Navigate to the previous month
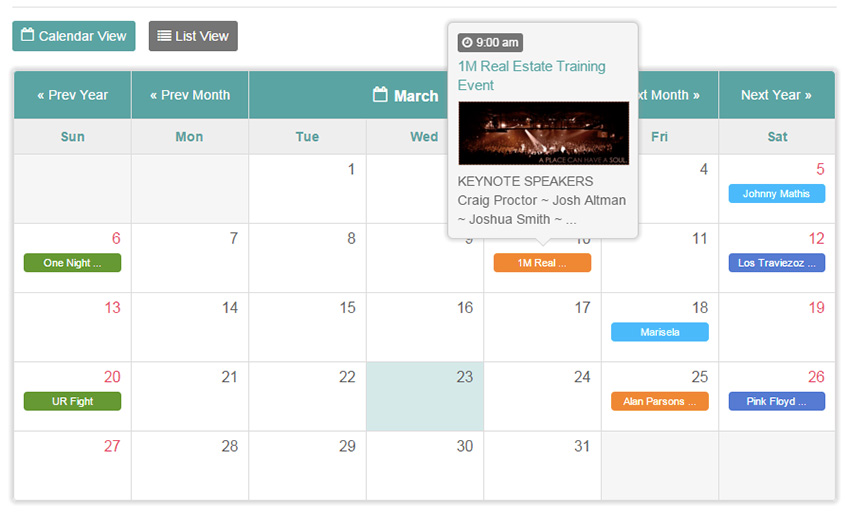 click(190, 95)
